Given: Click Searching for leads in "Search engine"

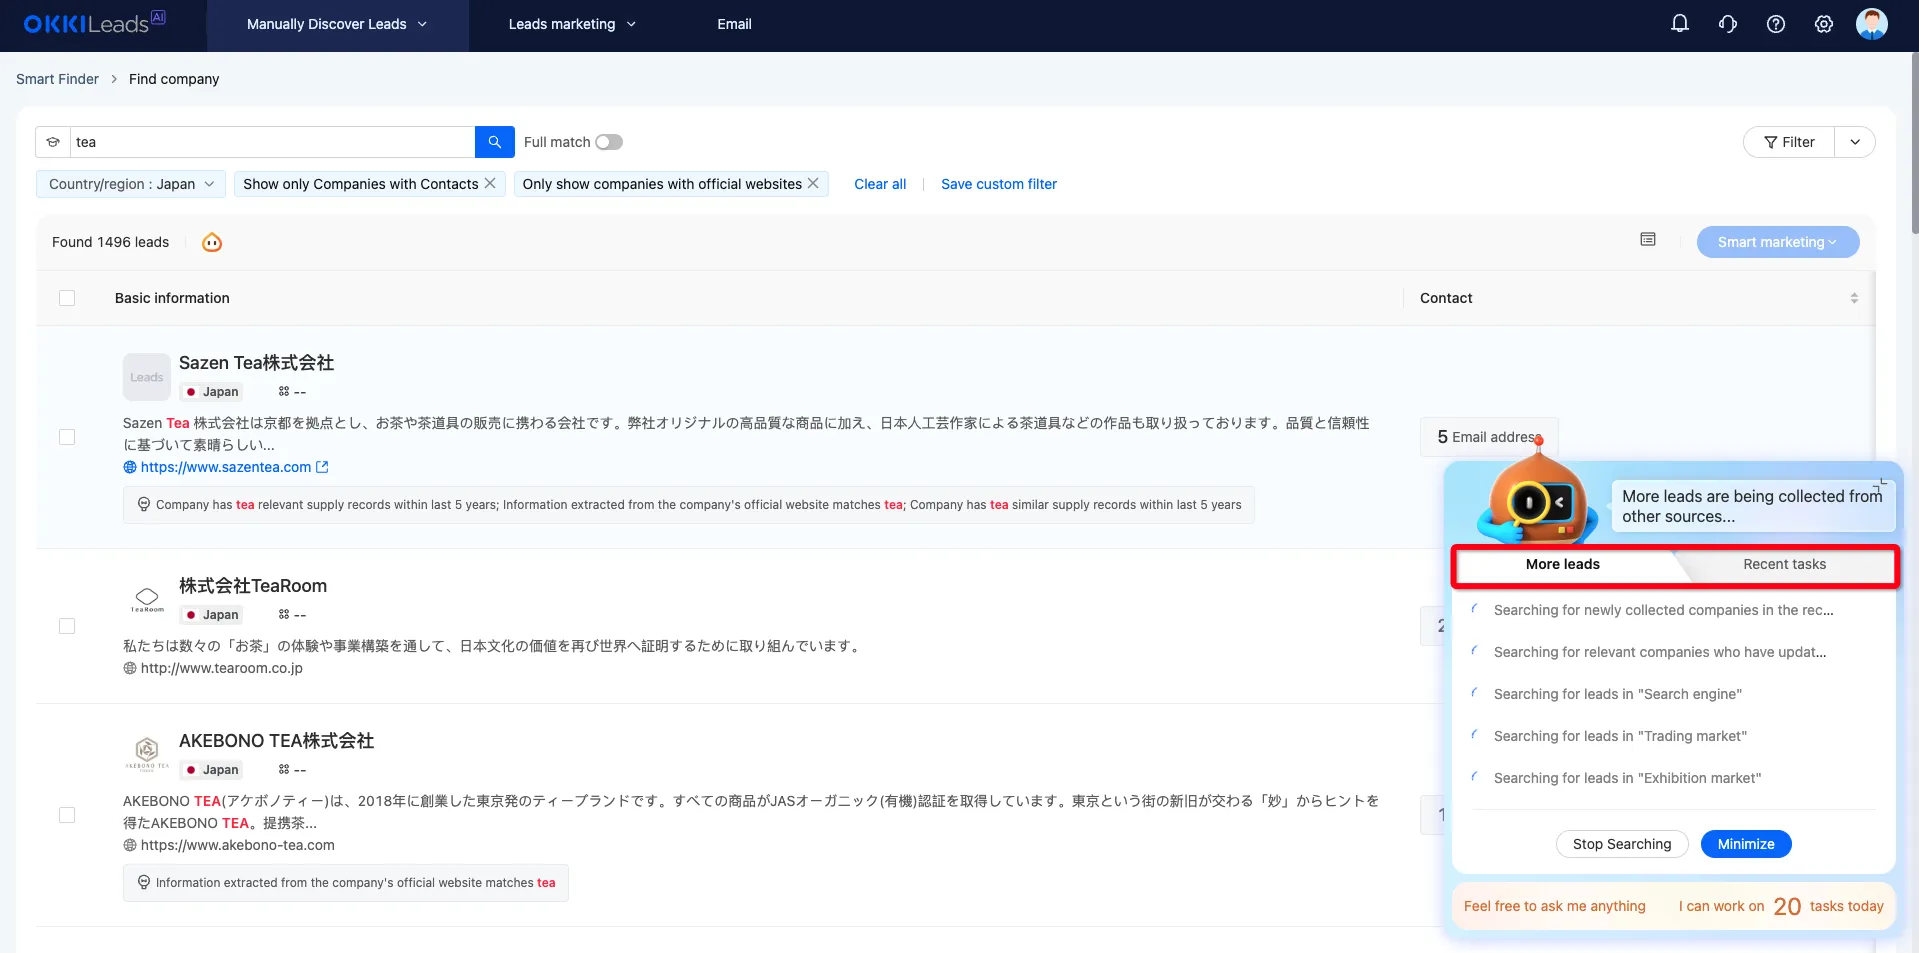Looking at the screenshot, I should point(1618,694).
